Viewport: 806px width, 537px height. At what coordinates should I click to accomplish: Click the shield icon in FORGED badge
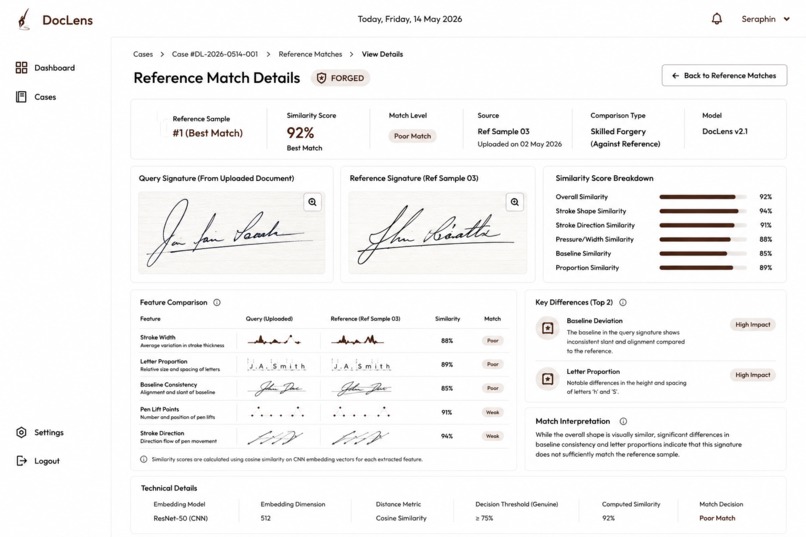tap(321, 78)
